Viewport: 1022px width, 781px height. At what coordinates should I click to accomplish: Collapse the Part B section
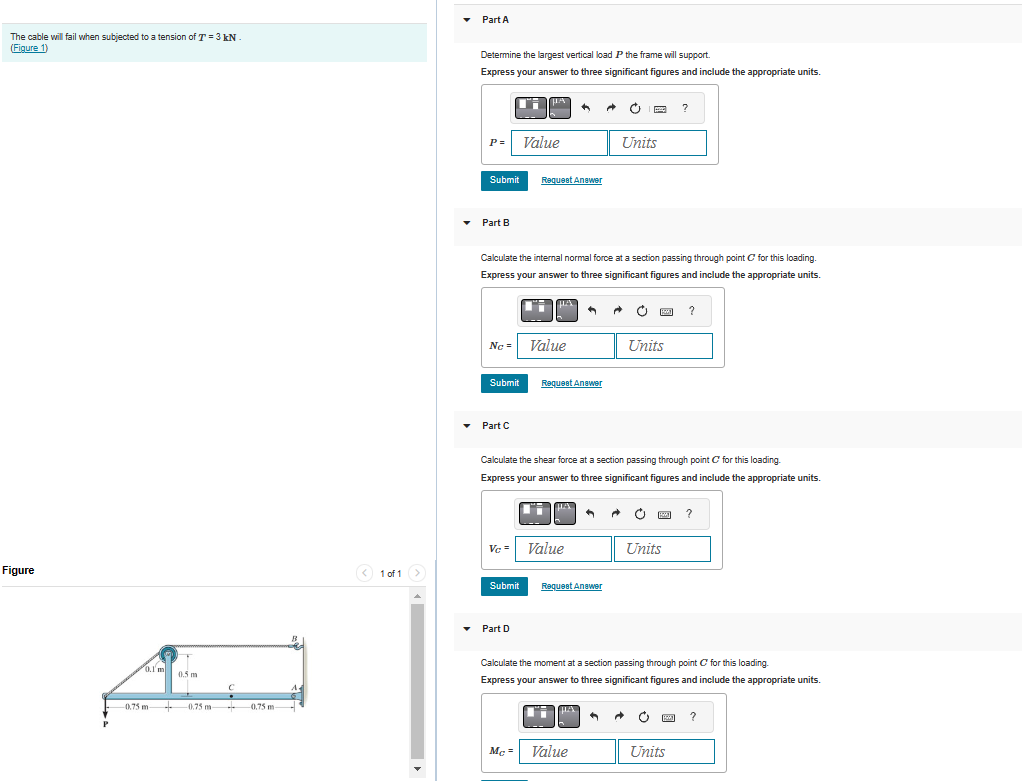click(466, 222)
